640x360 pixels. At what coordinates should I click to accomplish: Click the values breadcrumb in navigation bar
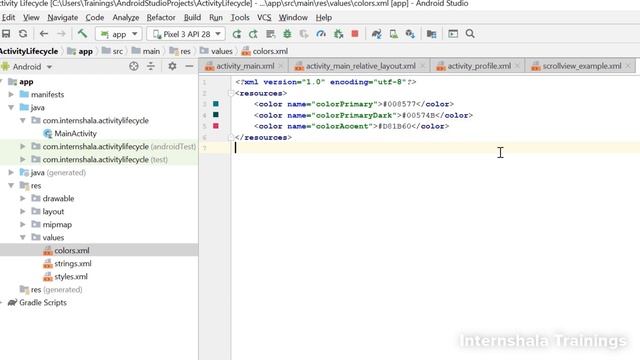tap(222, 51)
